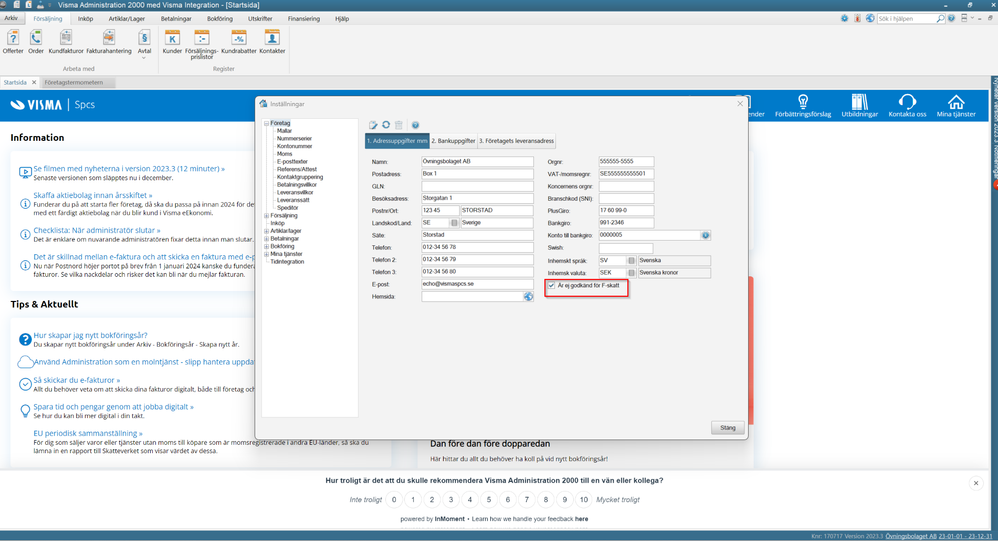Open 'EU periodisk sammanställning' link
998x541 pixels.
[x=88, y=433]
